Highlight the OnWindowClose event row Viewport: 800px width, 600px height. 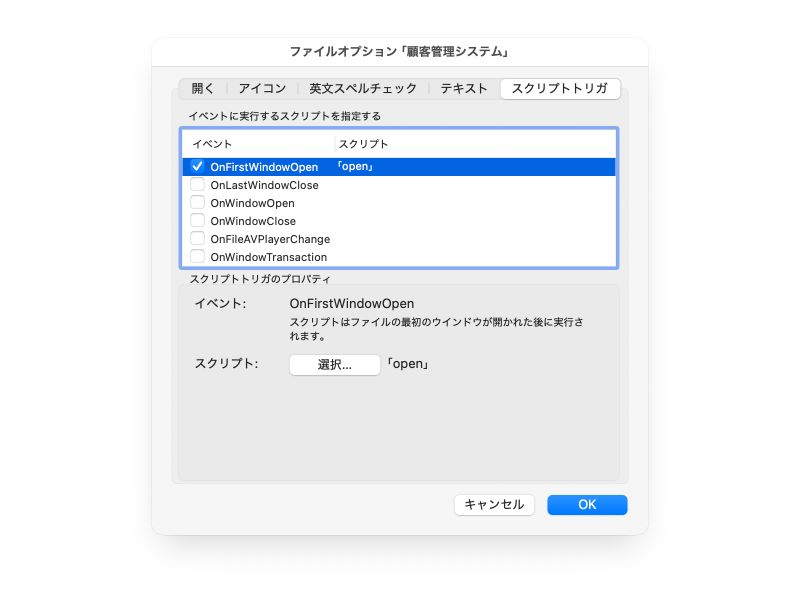253,221
